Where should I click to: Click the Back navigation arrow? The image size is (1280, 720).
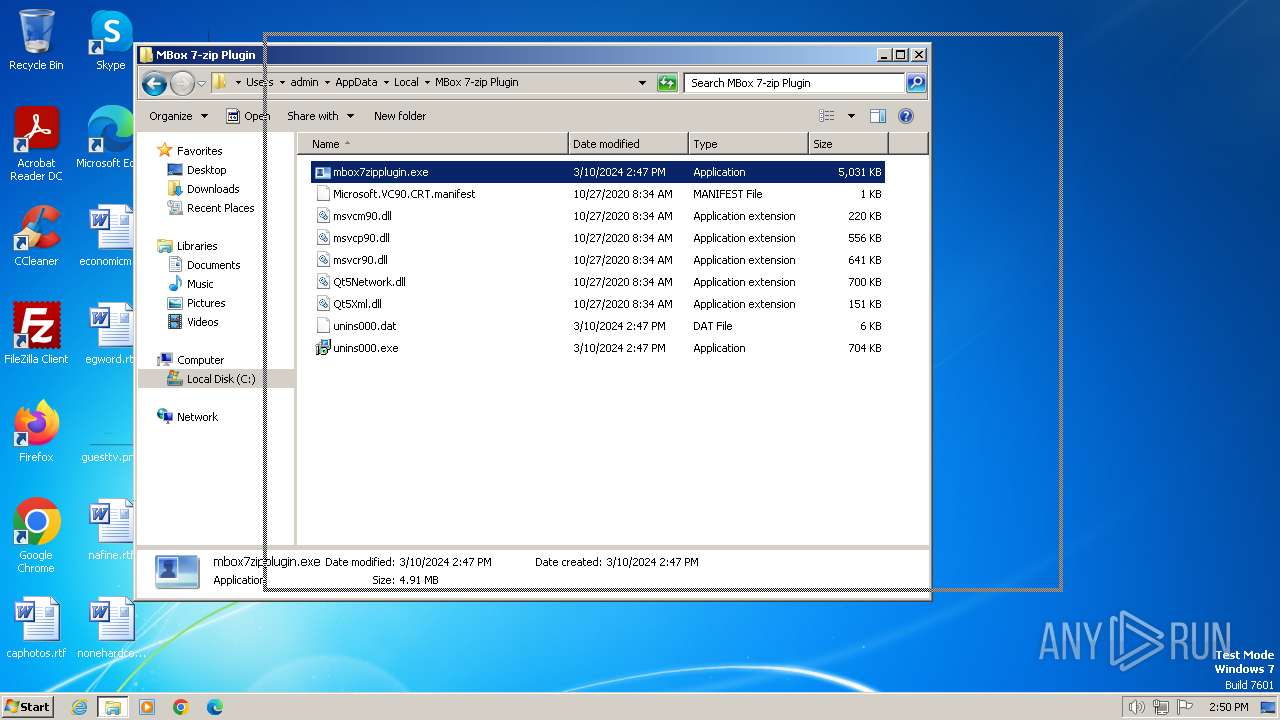click(154, 83)
